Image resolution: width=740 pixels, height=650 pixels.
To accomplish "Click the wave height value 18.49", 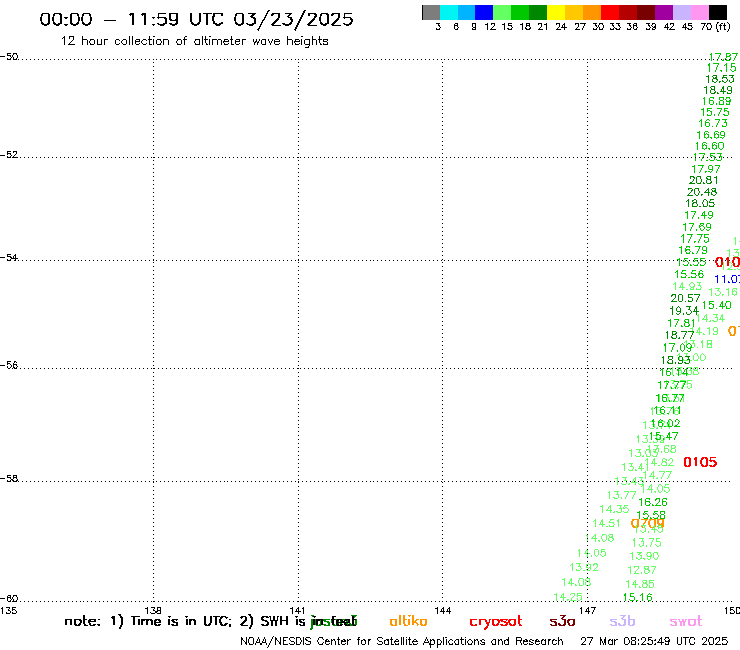I will pyautogui.click(x=718, y=90).
